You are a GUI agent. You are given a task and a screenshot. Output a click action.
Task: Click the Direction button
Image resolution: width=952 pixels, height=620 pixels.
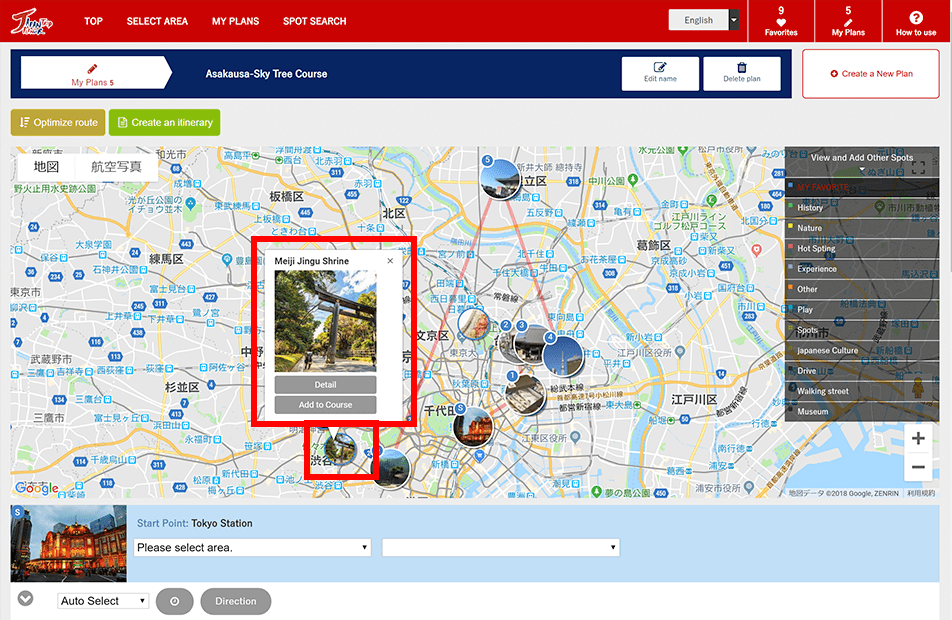[236, 601]
